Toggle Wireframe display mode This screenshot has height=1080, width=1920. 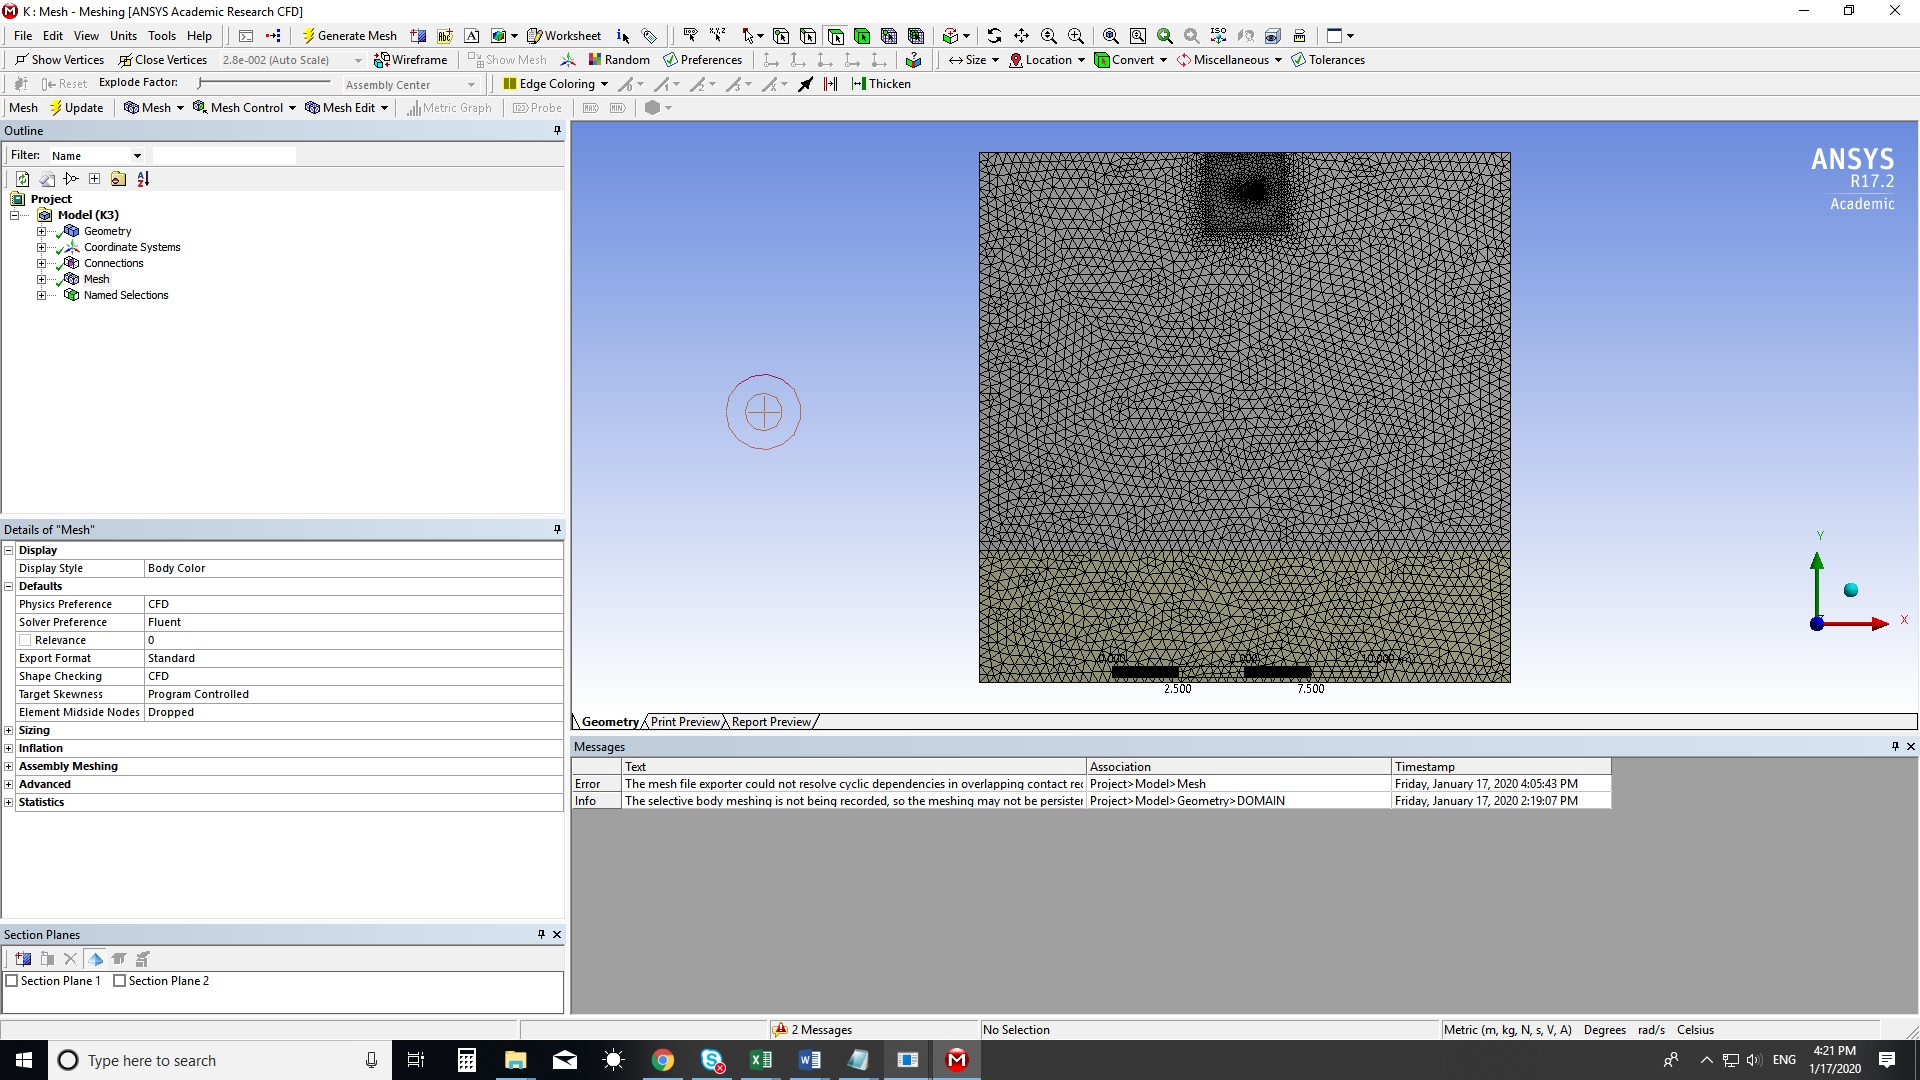[x=410, y=60]
